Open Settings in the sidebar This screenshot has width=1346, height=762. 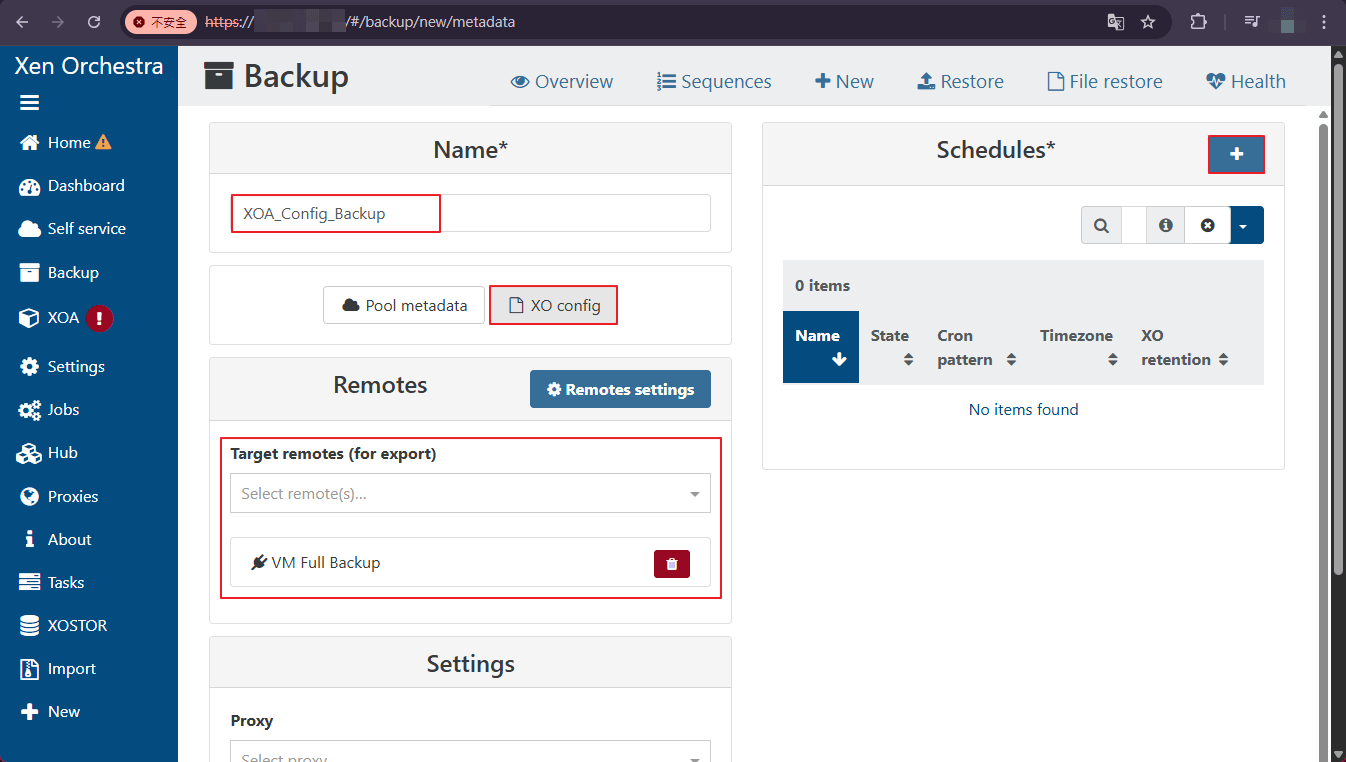pyautogui.click(x=62, y=366)
